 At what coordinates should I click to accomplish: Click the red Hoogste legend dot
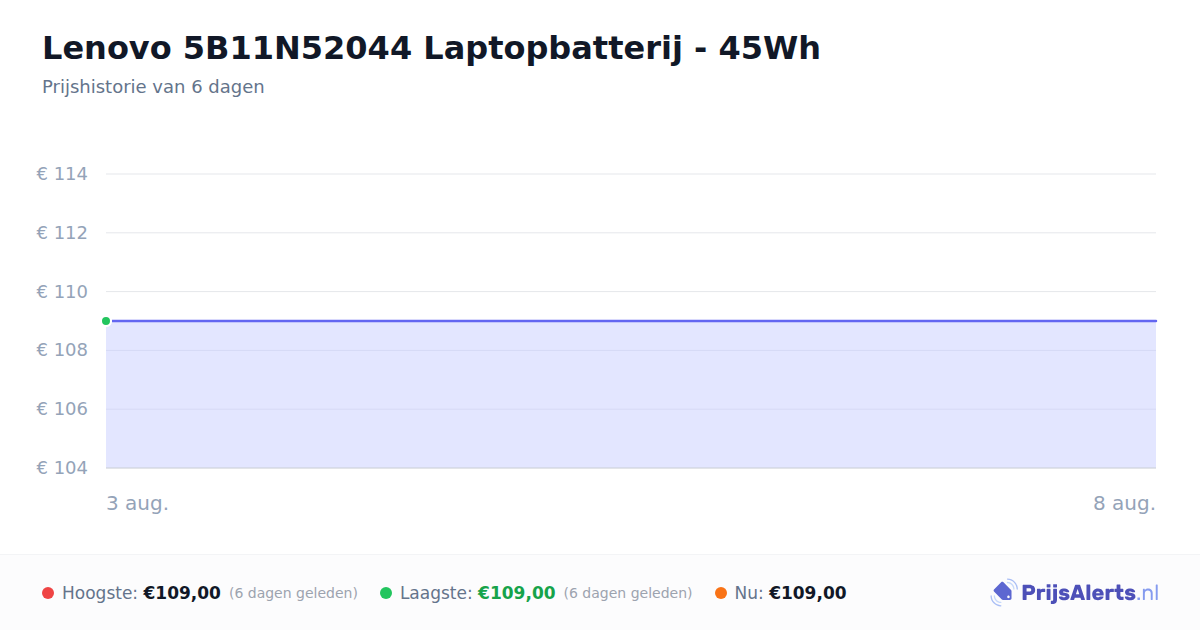coord(48,593)
